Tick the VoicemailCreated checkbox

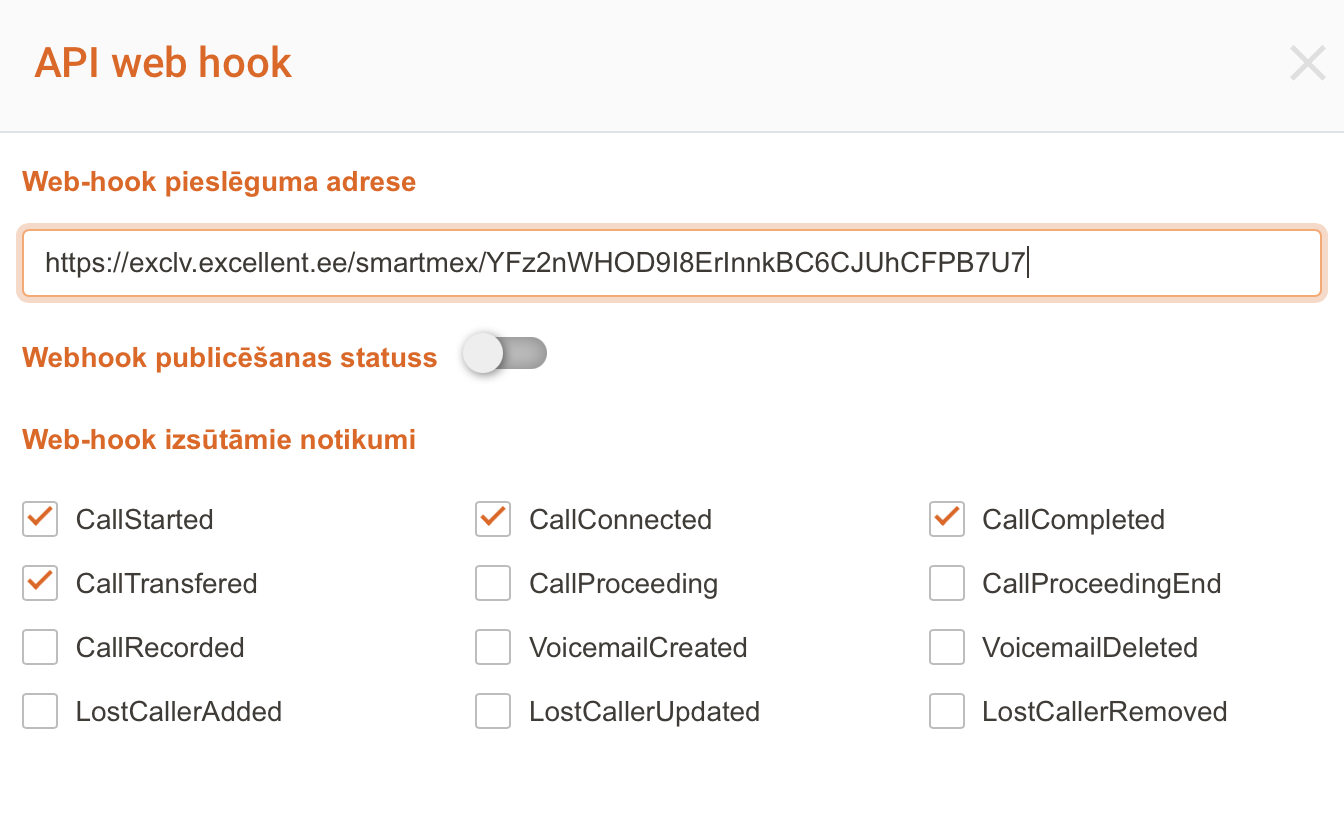tap(493, 648)
